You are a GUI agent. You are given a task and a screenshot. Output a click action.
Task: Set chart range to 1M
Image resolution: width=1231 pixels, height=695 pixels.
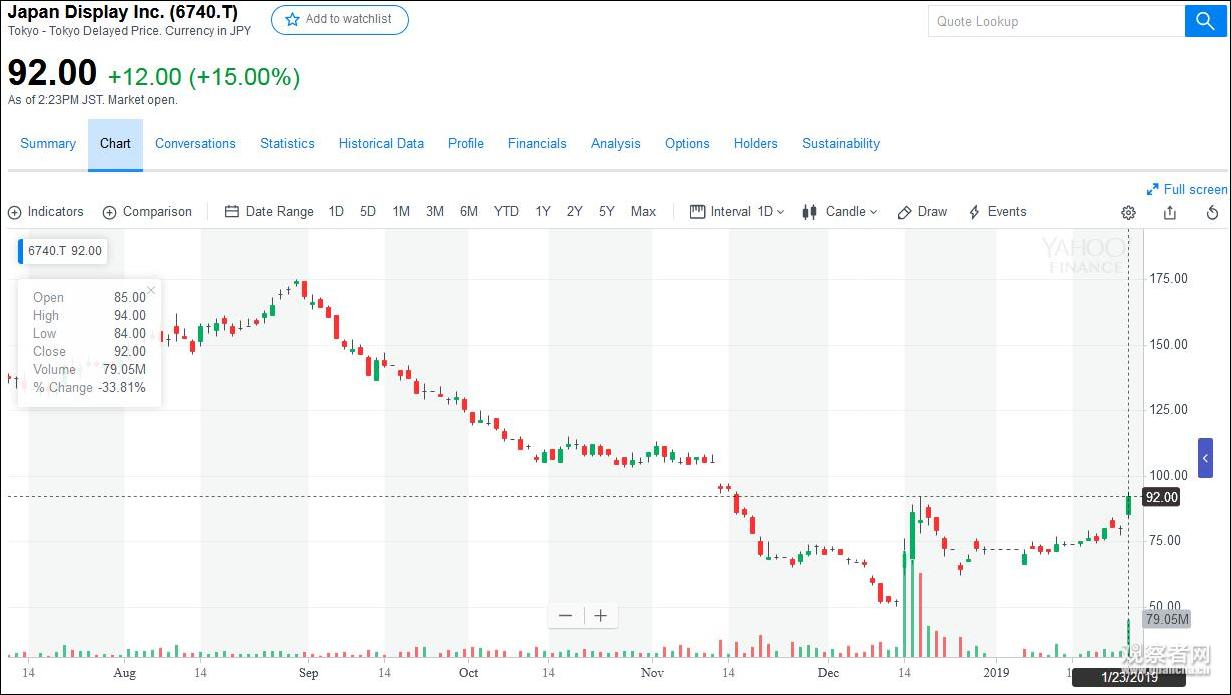tap(401, 212)
